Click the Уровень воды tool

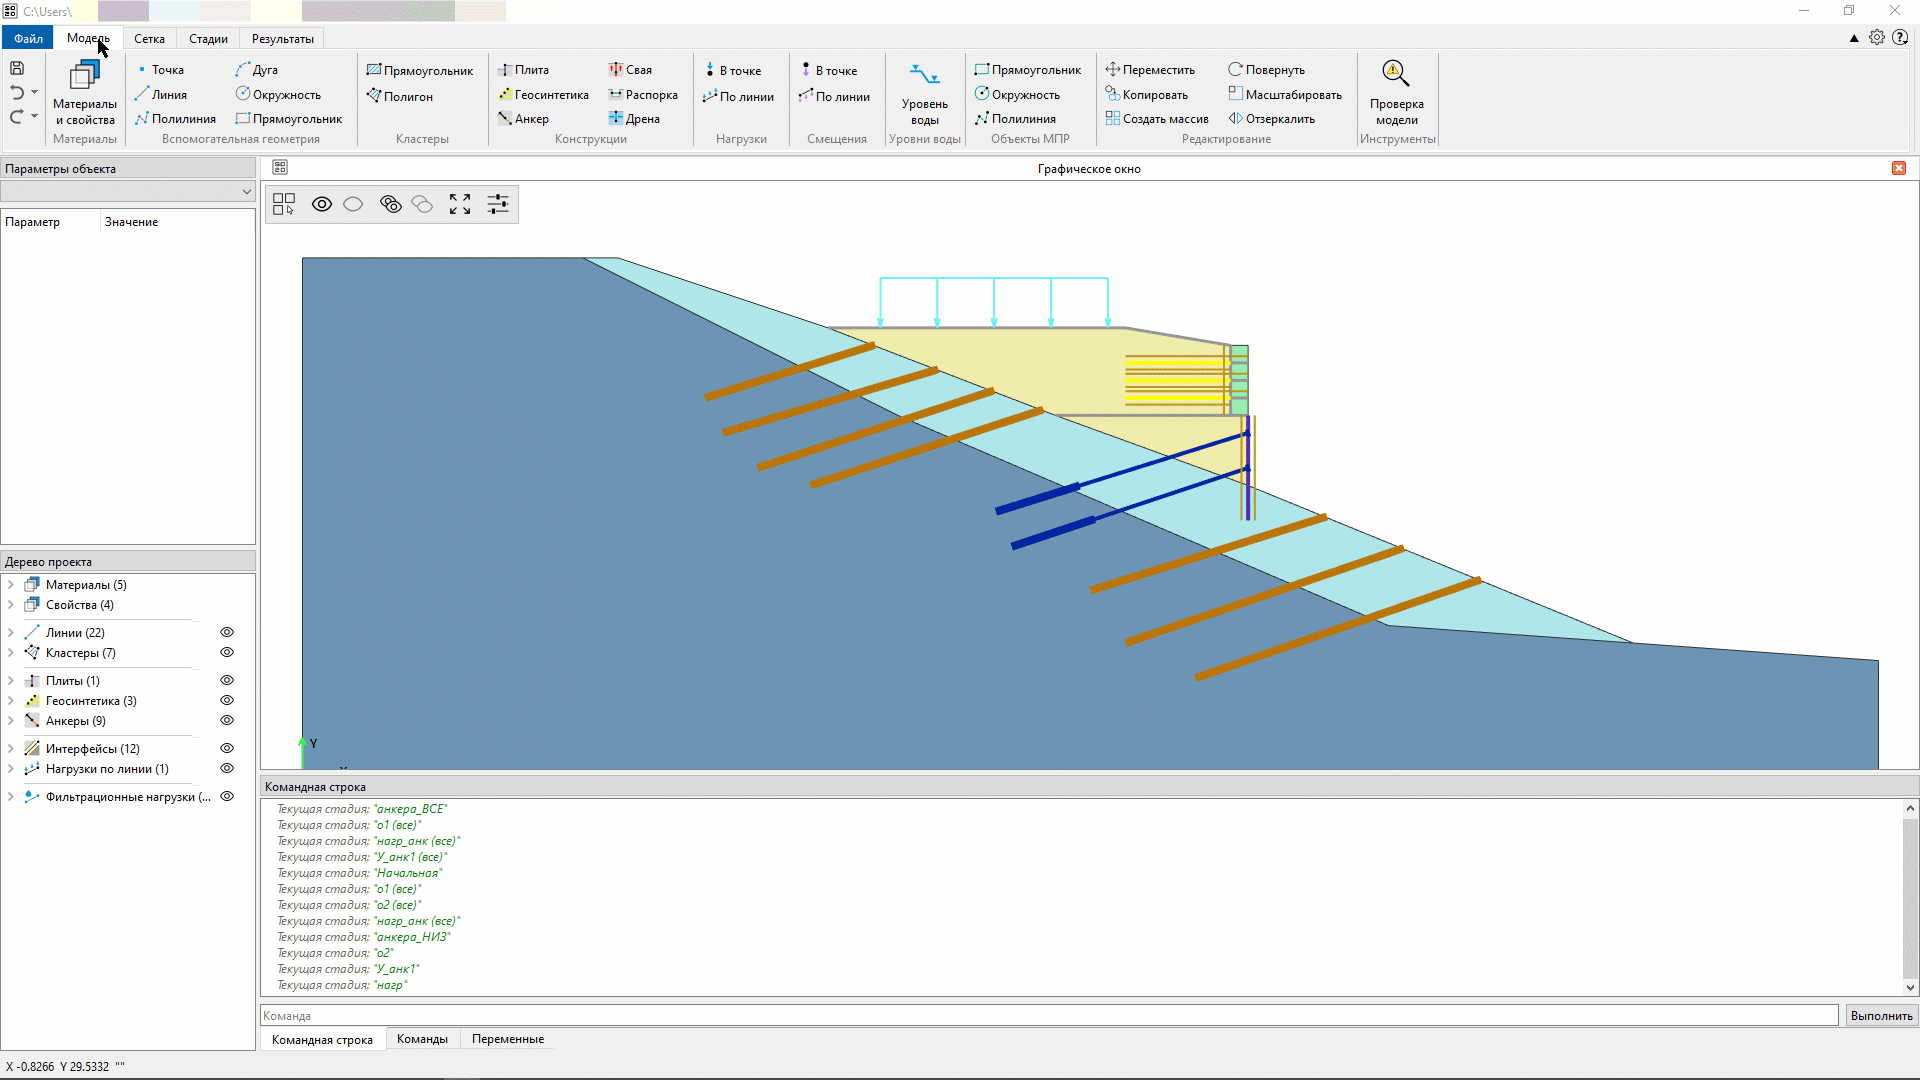click(x=924, y=92)
